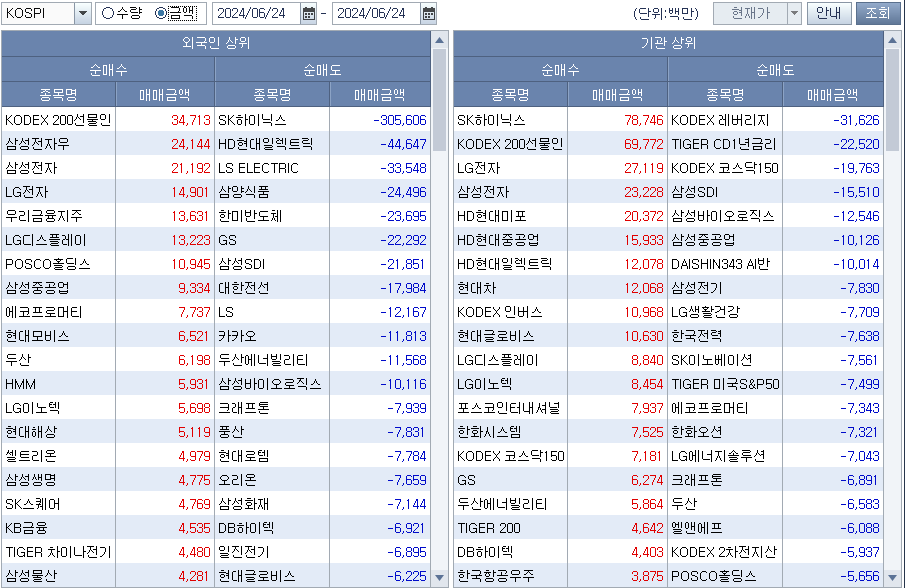
Task: Click the 조회 search button
Action: [x=877, y=13]
